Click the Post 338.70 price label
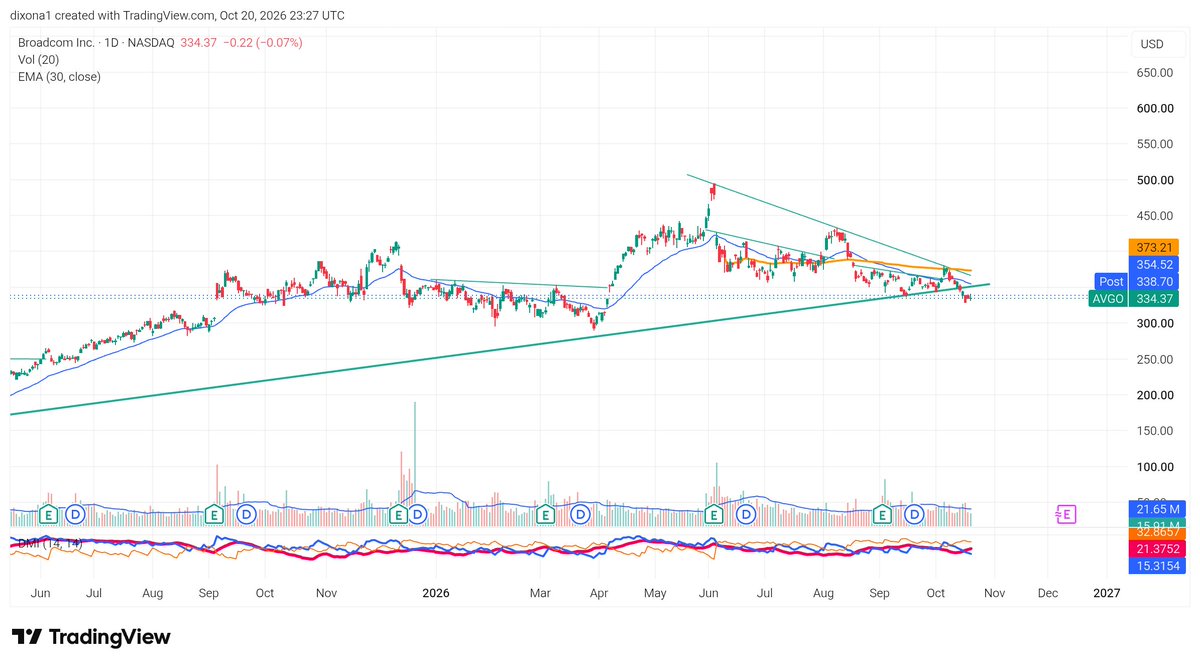The image size is (1200, 667). [x=1137, y=282]
